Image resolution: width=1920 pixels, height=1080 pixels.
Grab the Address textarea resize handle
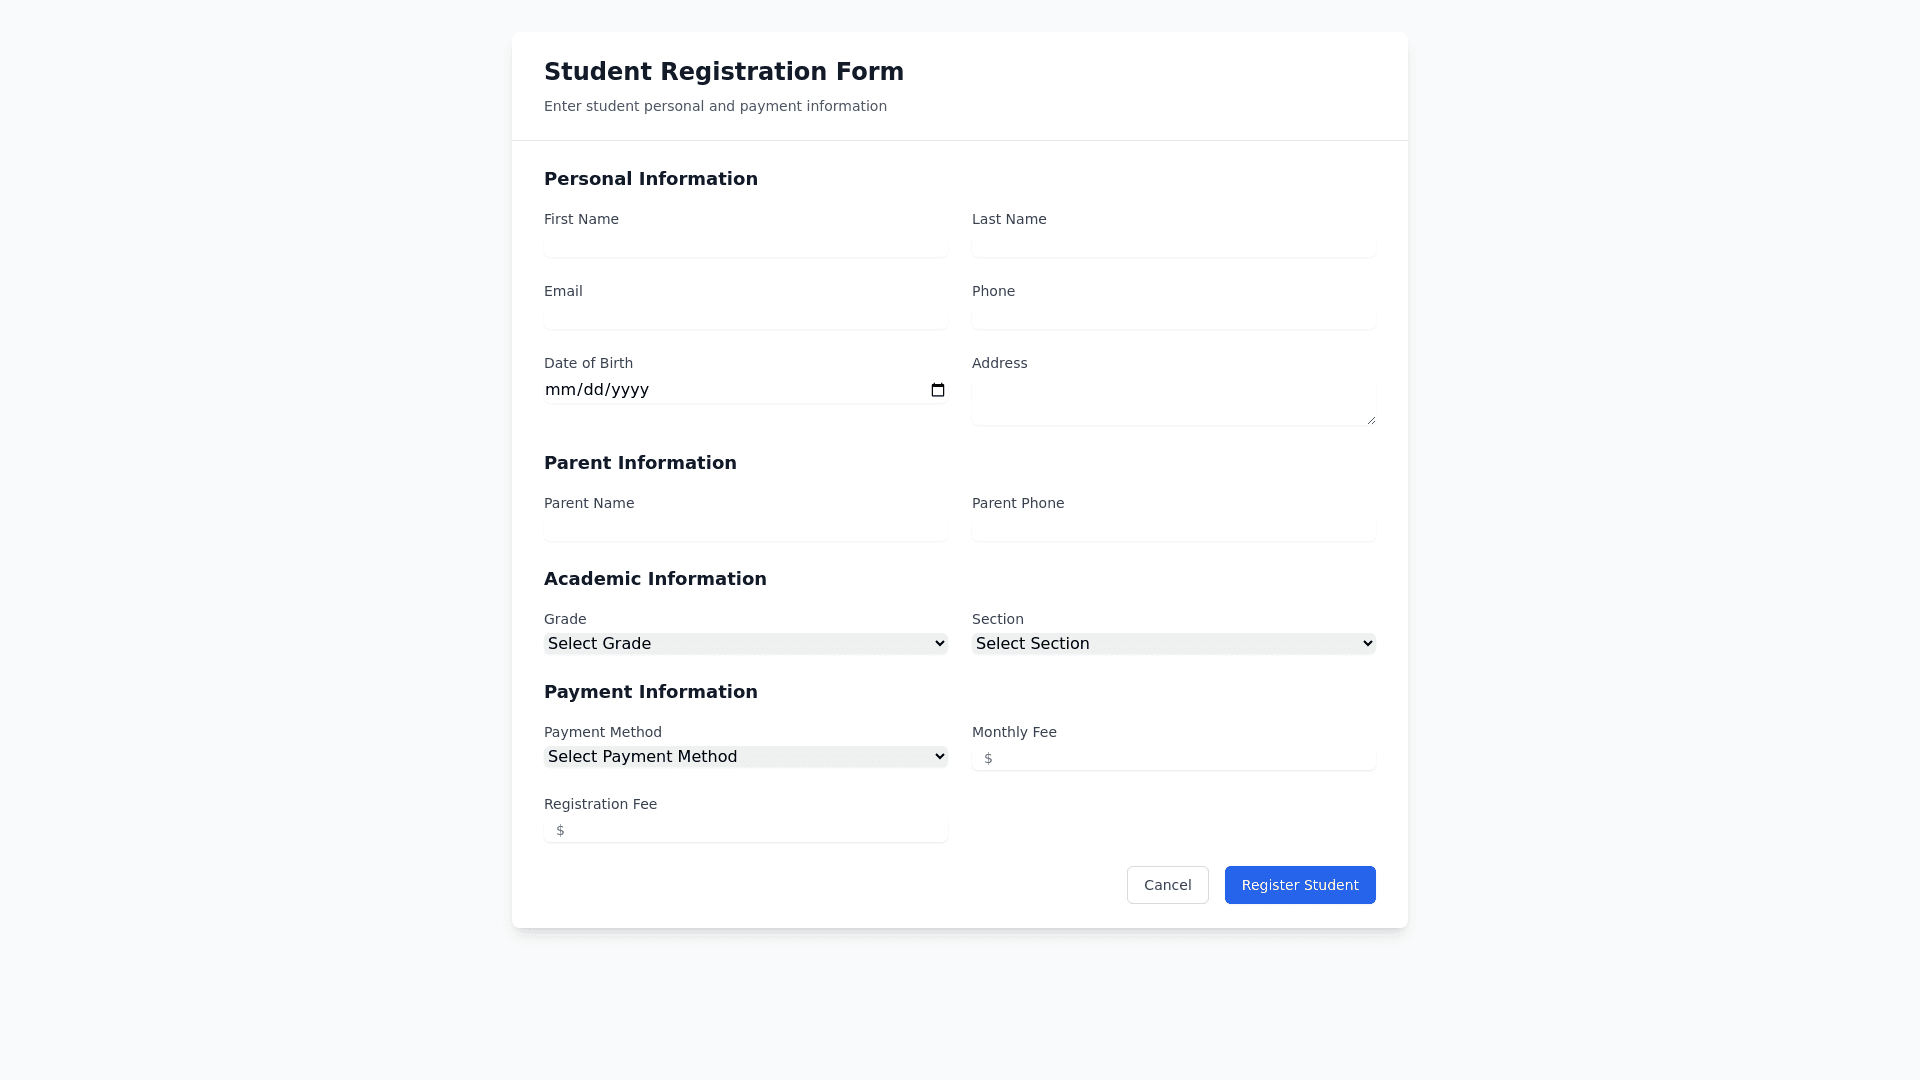tap(1371, 420)
